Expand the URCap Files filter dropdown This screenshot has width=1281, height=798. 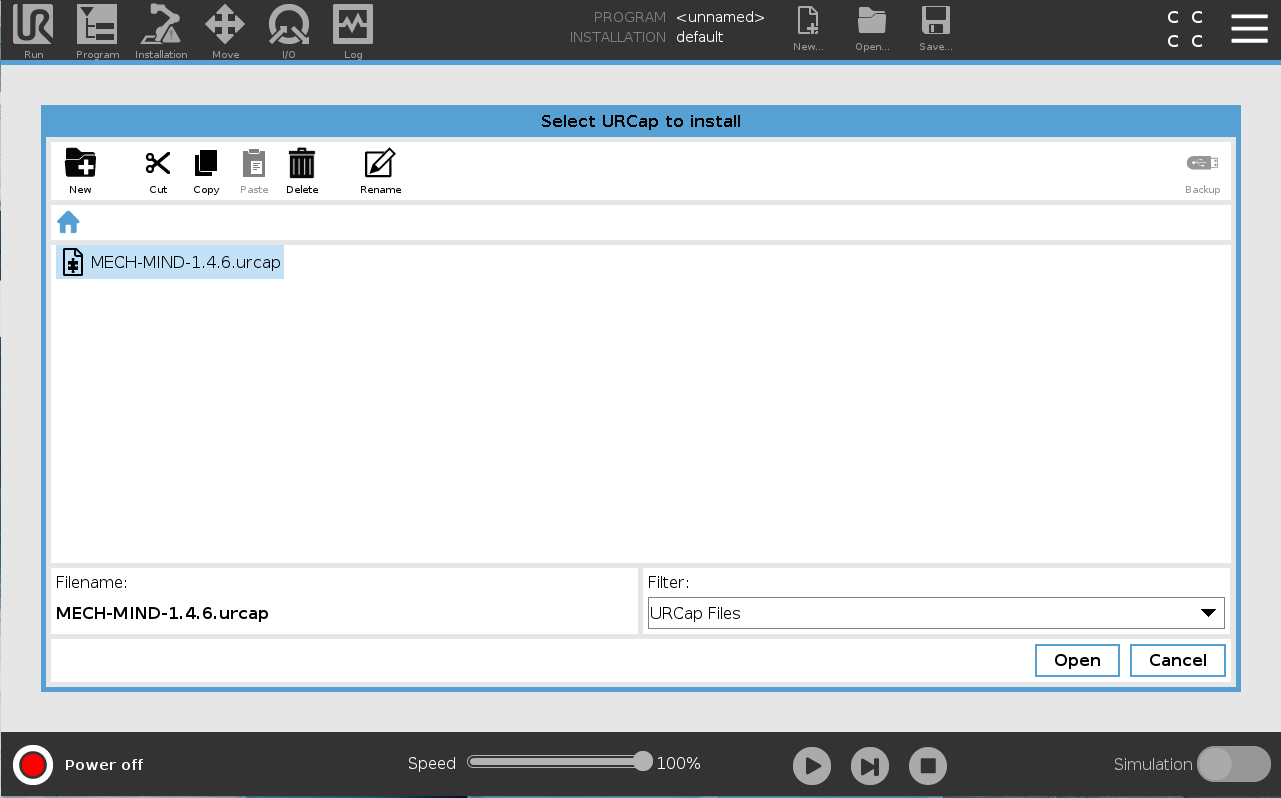tap(935, 613)
